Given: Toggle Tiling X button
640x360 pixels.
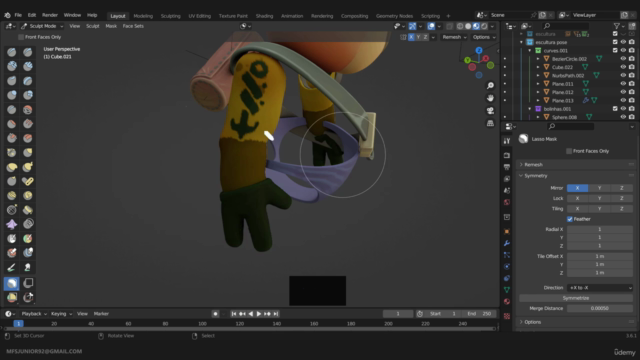Looking at the screenshot, I should tap(578, 208).
